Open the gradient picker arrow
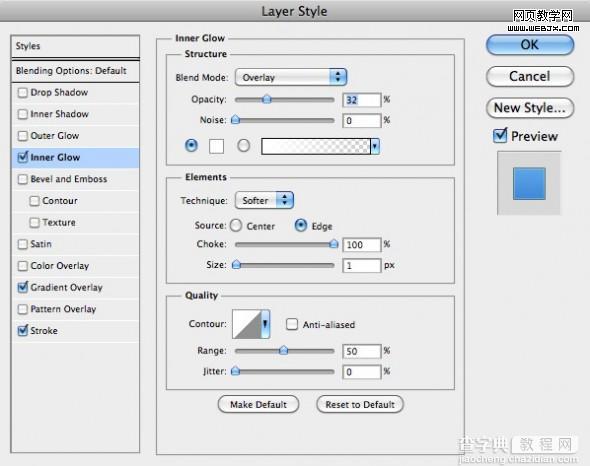Viewport: 590px width, 466px height. click(375, 146)
